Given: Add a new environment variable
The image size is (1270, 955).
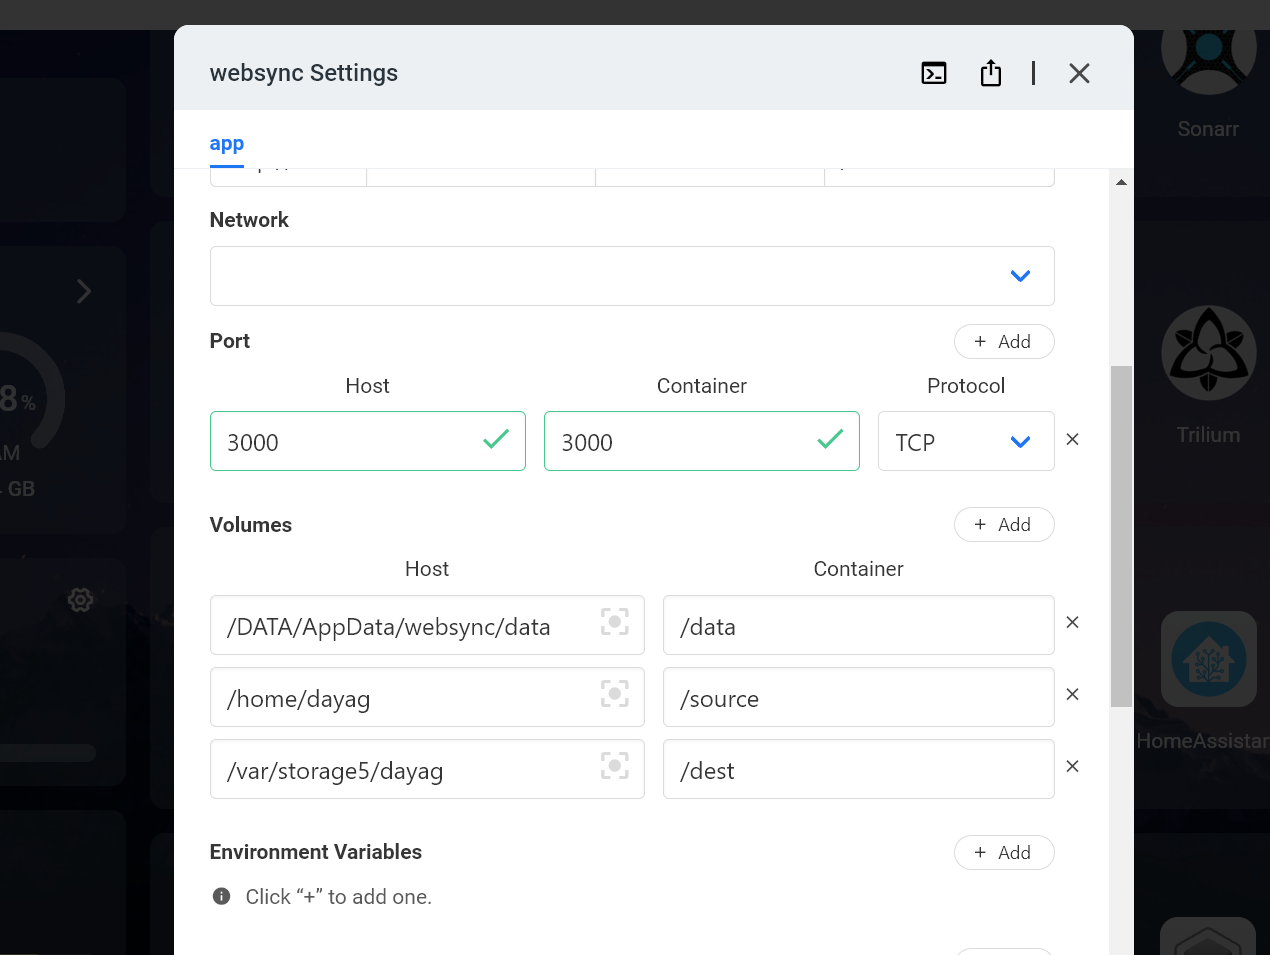Looking at the screenshot, I should 1003,853.
